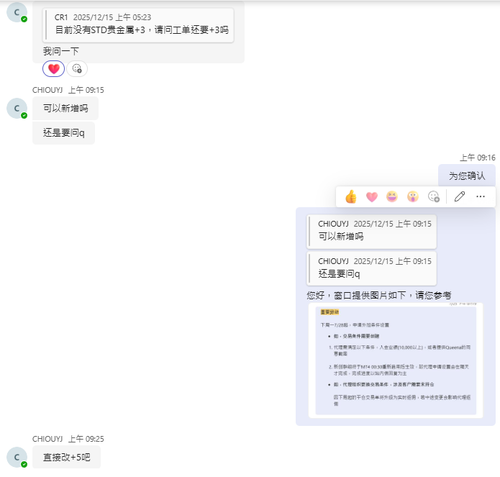Open CR1 quoted message about STD贵金属+3
The image size is (500, 477).
point(138,25)
